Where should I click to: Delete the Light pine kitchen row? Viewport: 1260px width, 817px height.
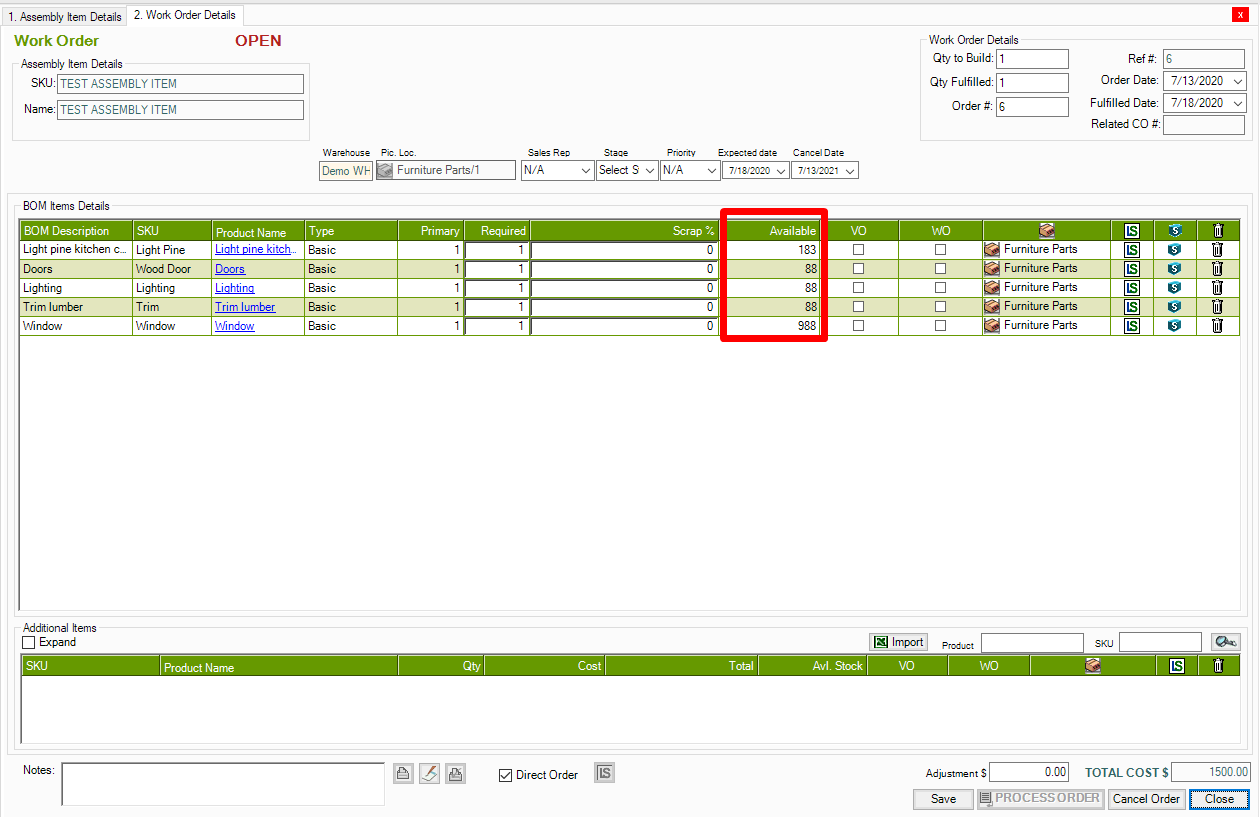[x=1217, y=250]
